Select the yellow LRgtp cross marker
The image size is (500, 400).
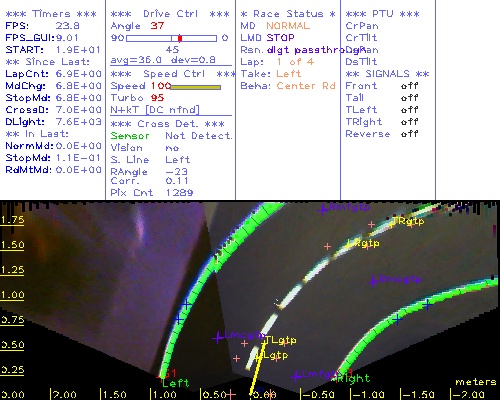(x=349, y=243)
